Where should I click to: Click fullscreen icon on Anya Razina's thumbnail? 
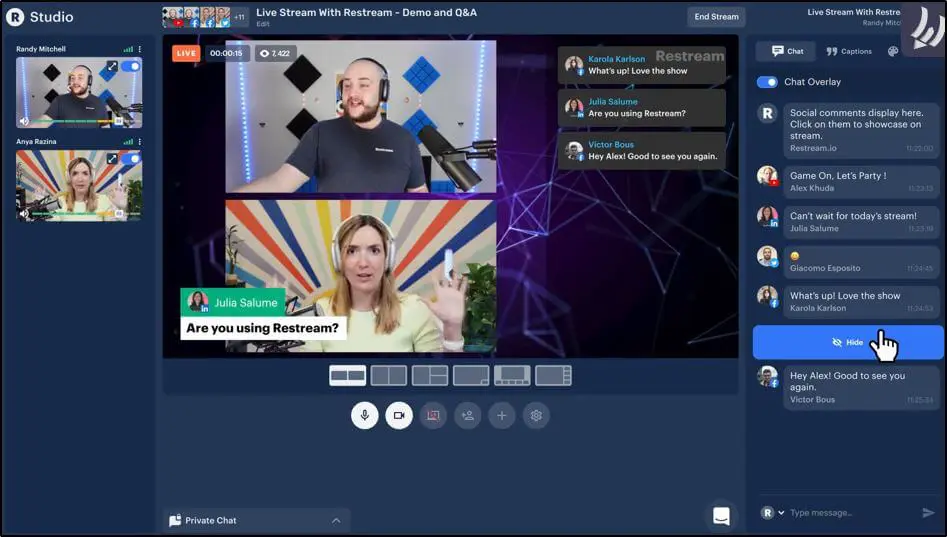[x=112, y=159]
